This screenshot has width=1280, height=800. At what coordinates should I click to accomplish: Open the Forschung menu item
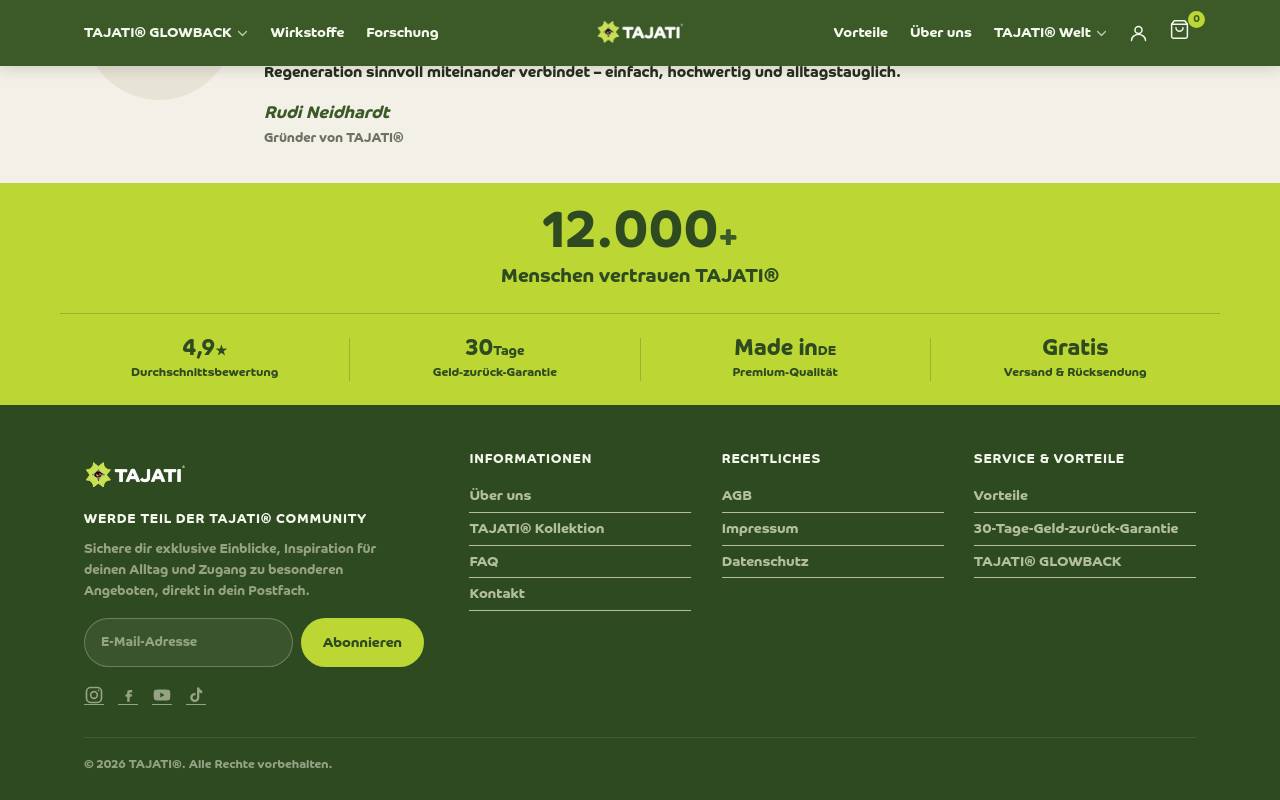pyautogui.click(x=402, y=33)
